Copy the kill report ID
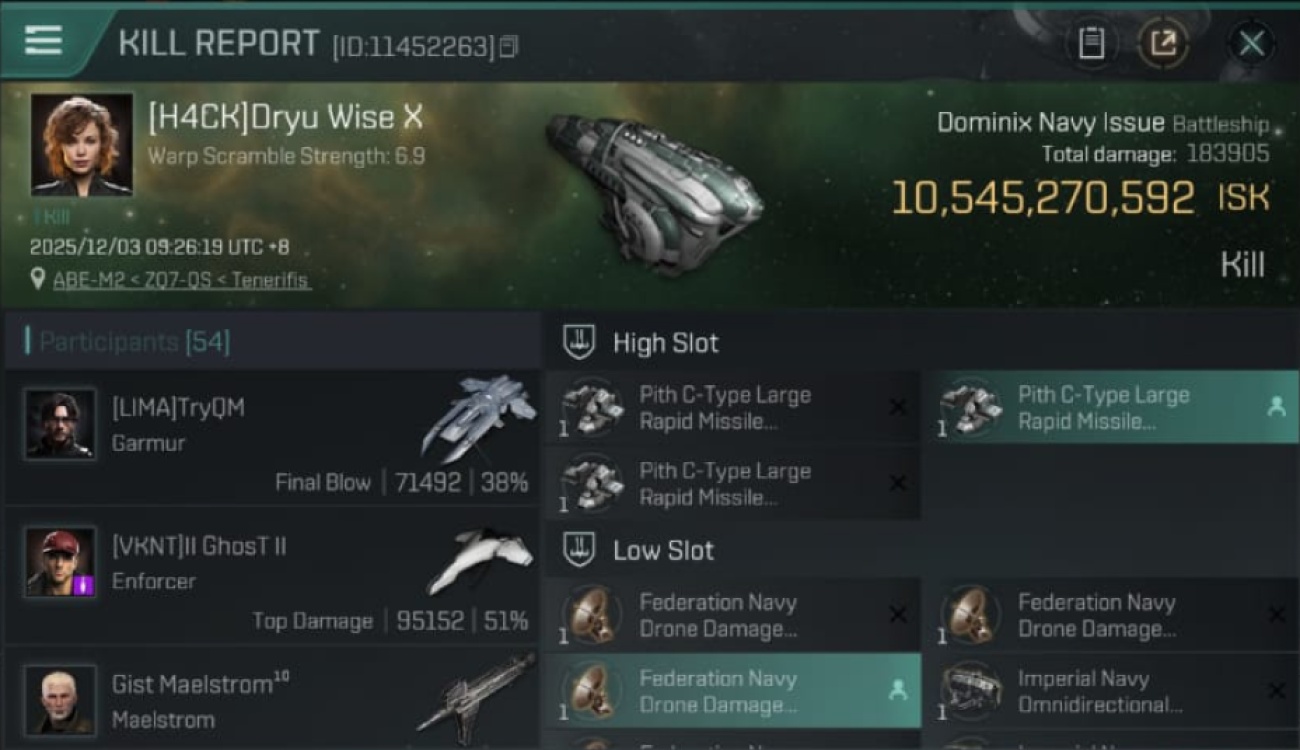 (509, 46)
